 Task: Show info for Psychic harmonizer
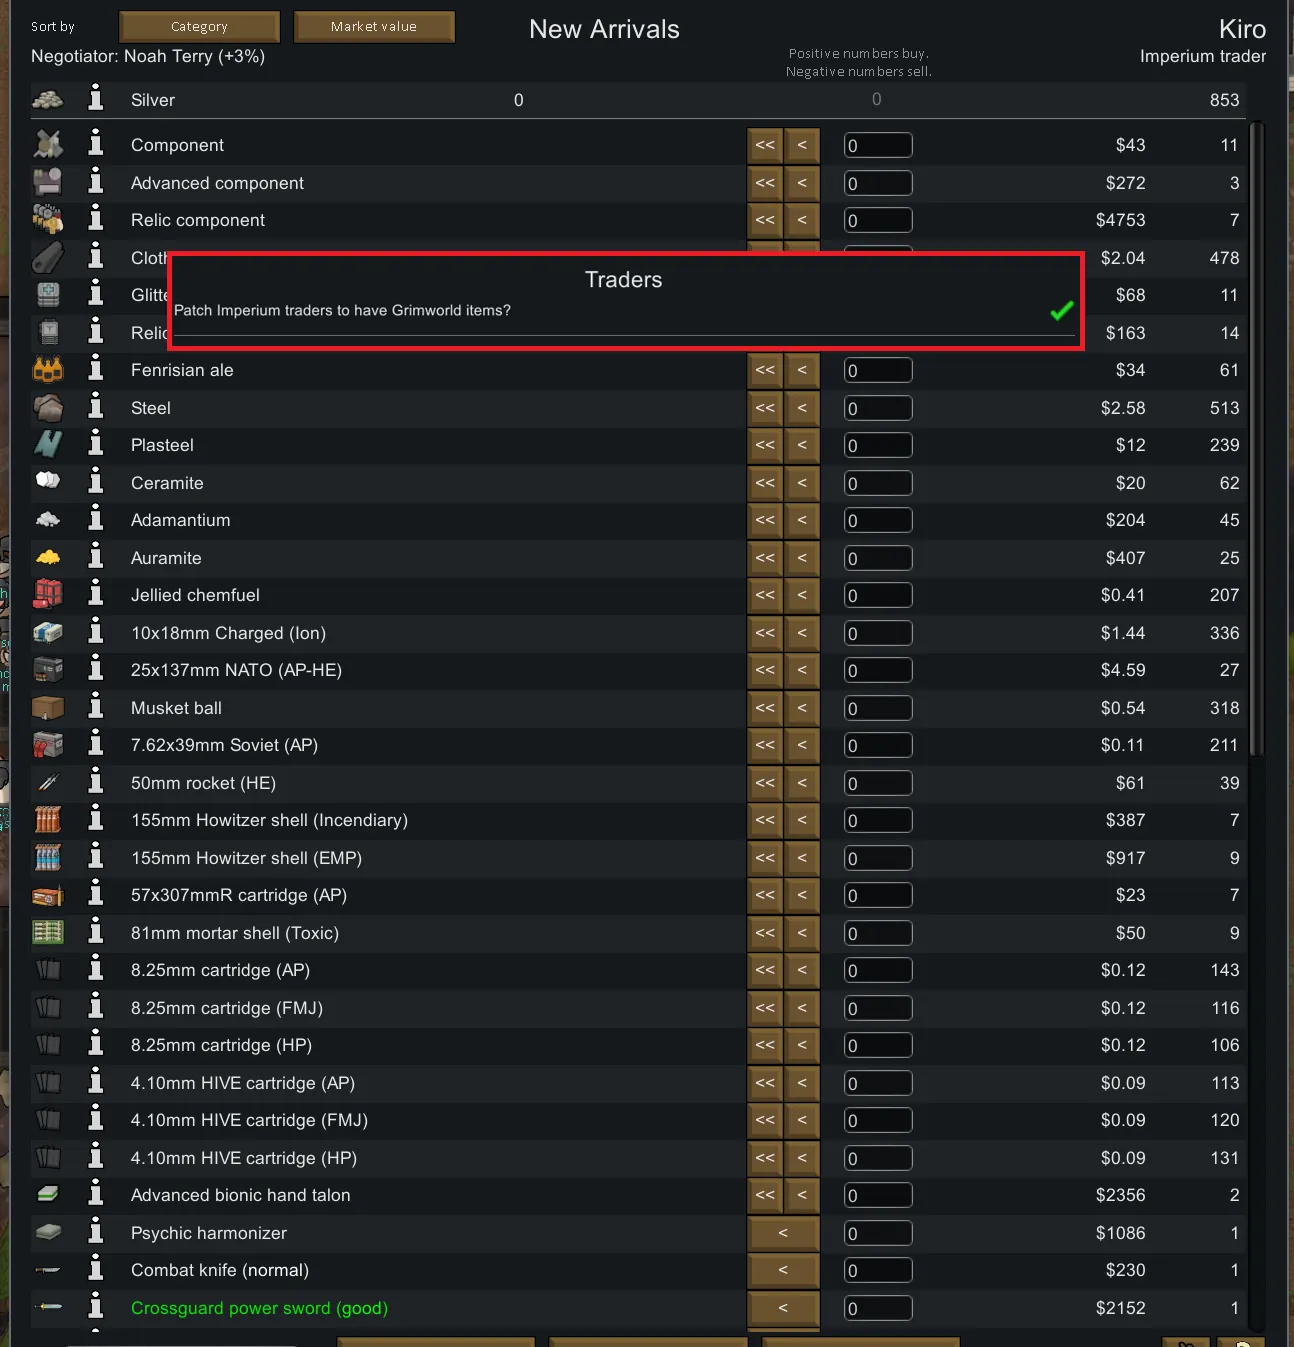pos(96,1232)
